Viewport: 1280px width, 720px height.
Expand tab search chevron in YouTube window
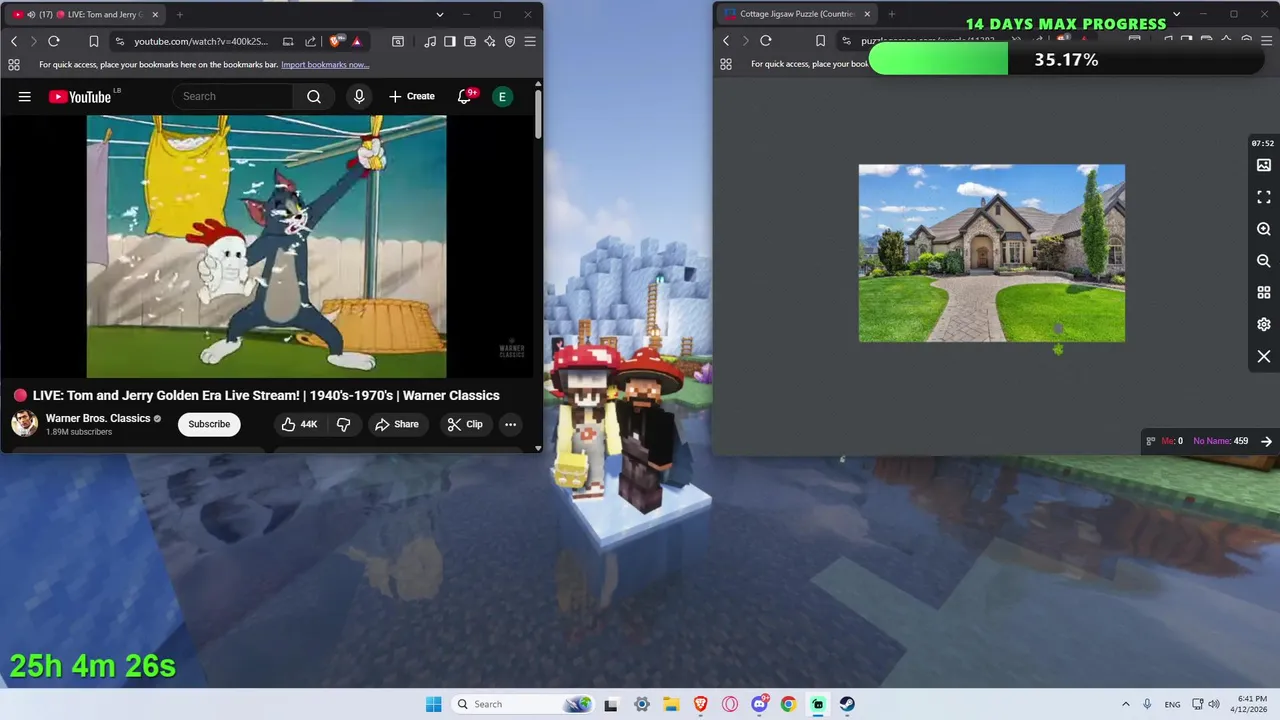click(x=440, y=15)
